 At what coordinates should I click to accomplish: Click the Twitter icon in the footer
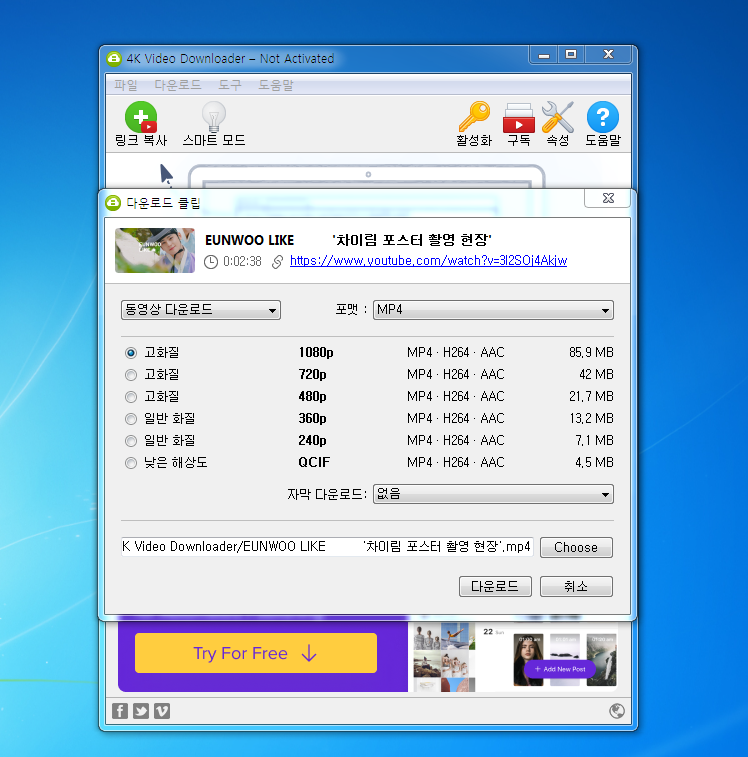tap(141, 711)
